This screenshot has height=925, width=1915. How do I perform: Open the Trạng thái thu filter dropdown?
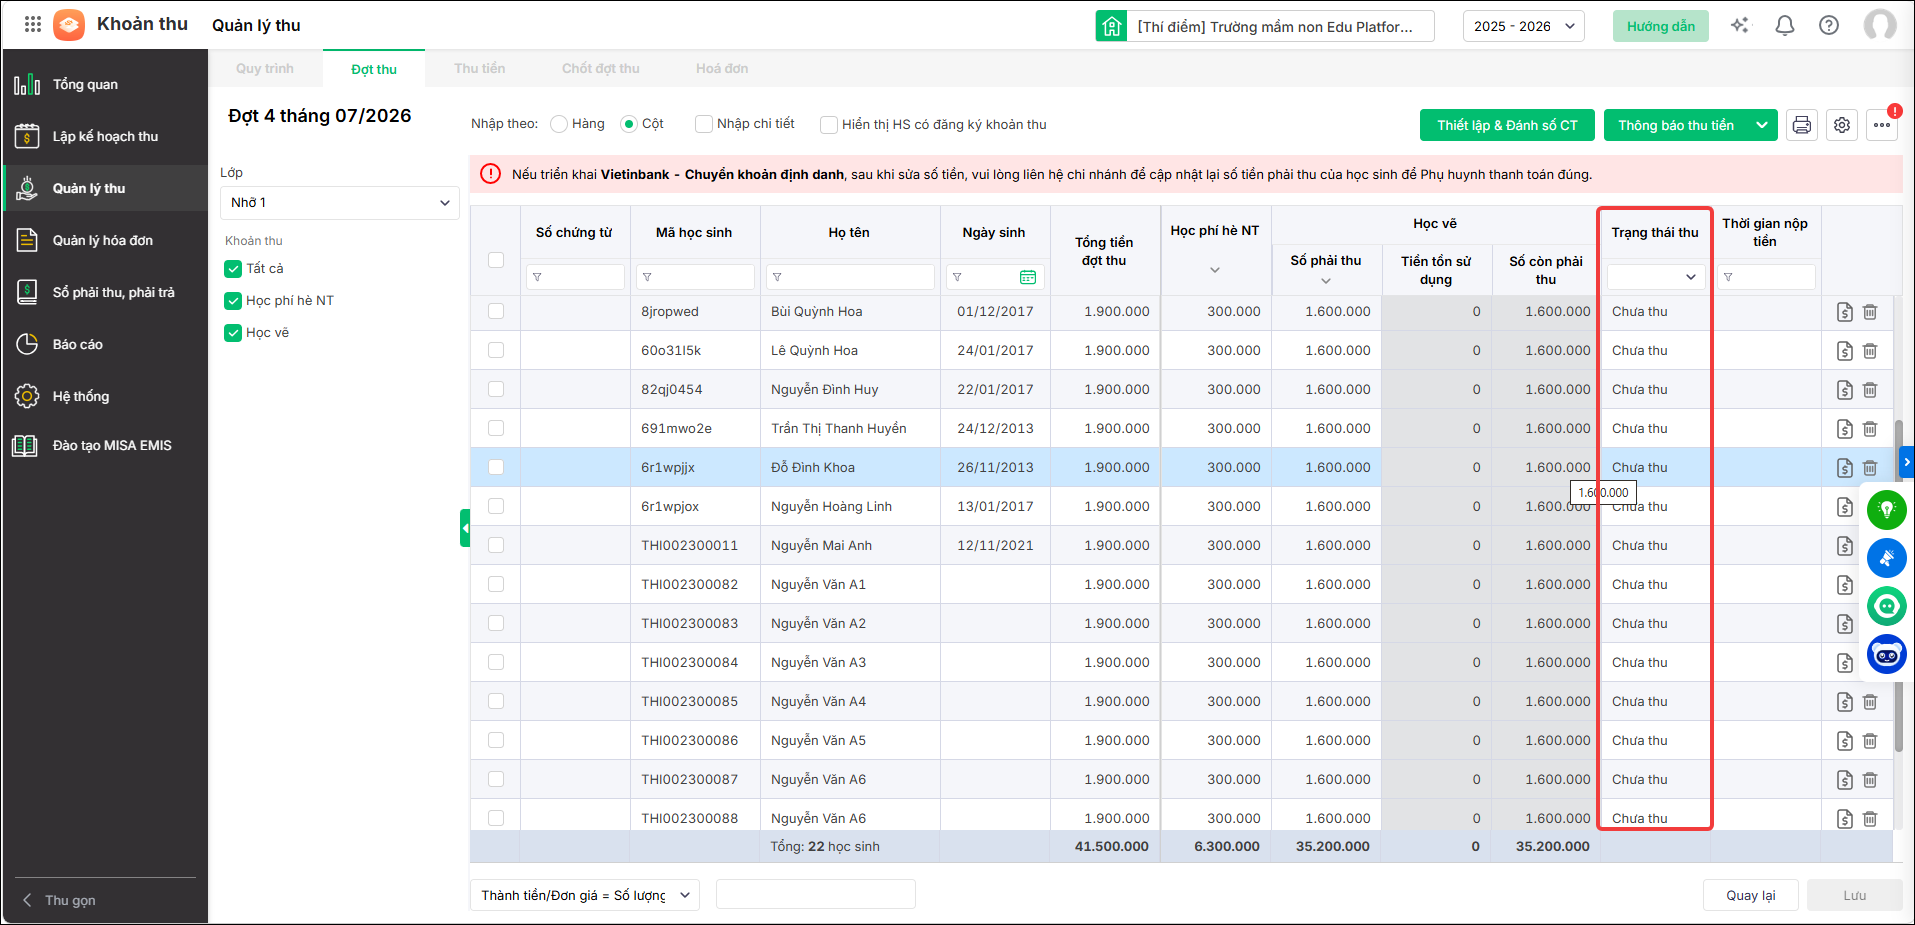click(1655, 277)
